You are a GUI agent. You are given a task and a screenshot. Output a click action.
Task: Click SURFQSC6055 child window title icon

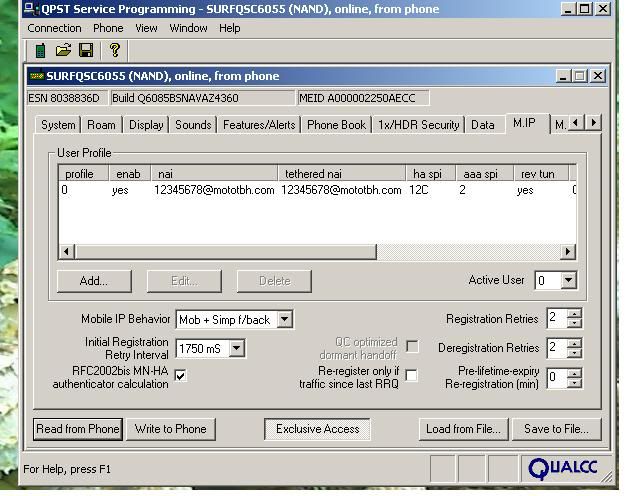coord(37,76)
